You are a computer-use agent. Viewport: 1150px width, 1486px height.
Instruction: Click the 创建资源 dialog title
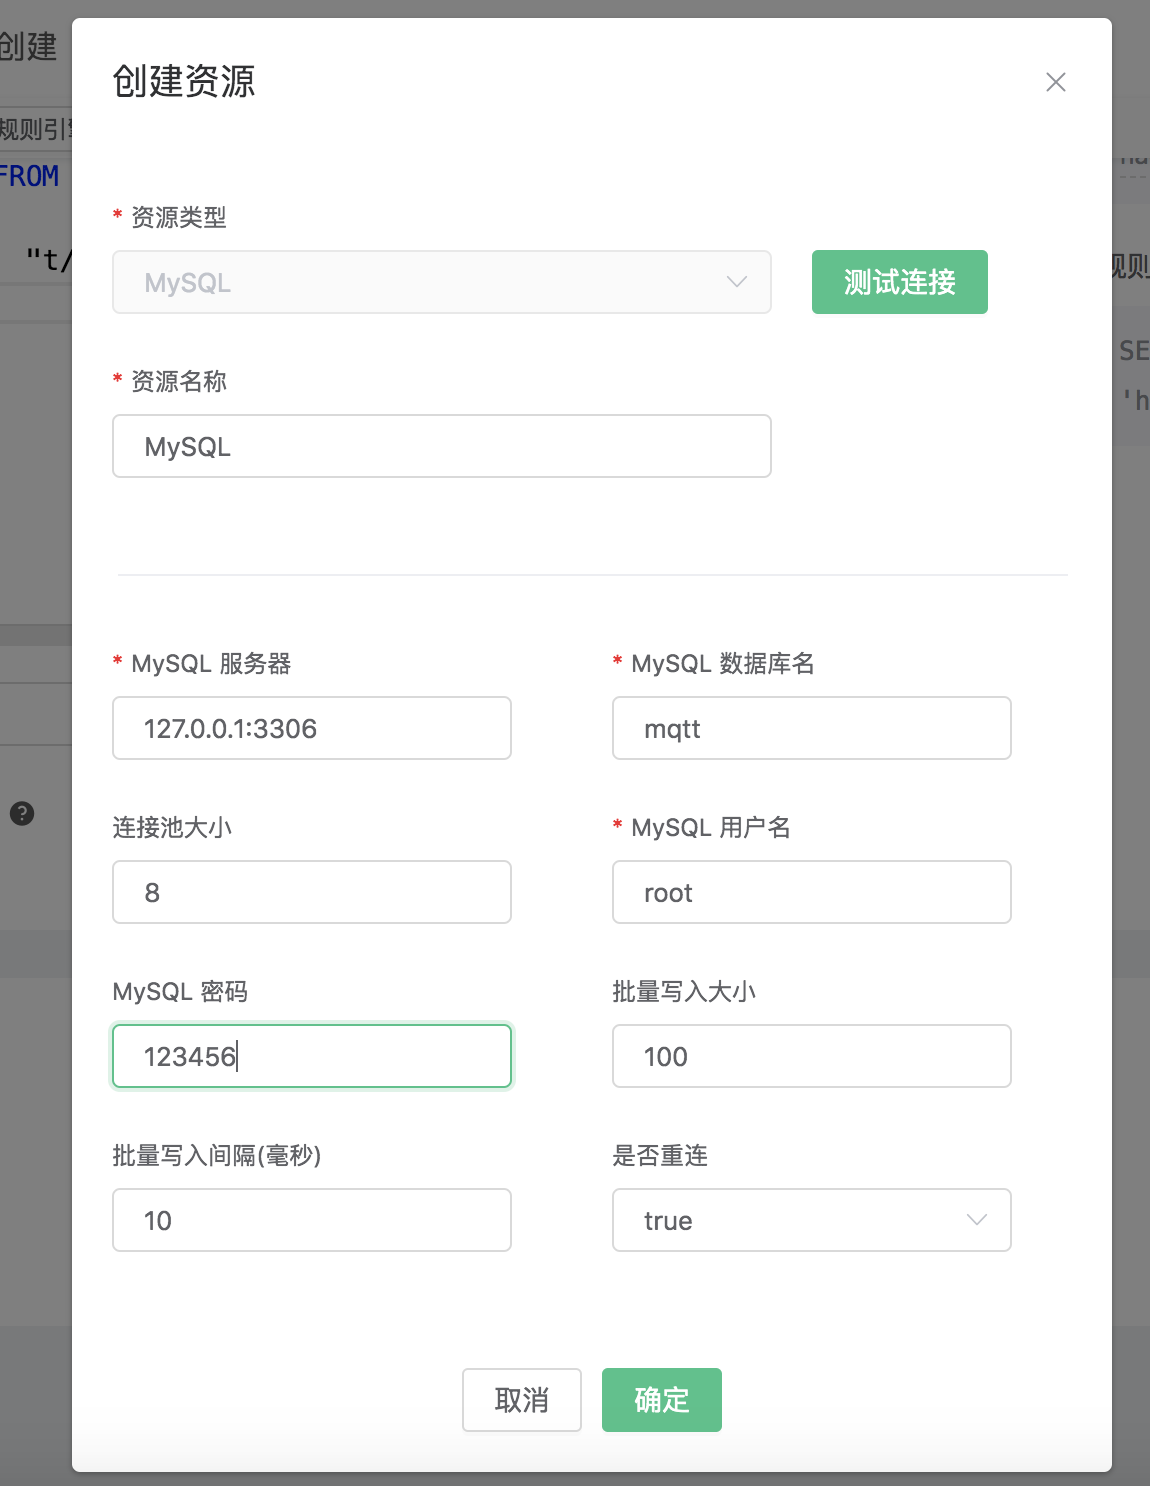[184, 81]
